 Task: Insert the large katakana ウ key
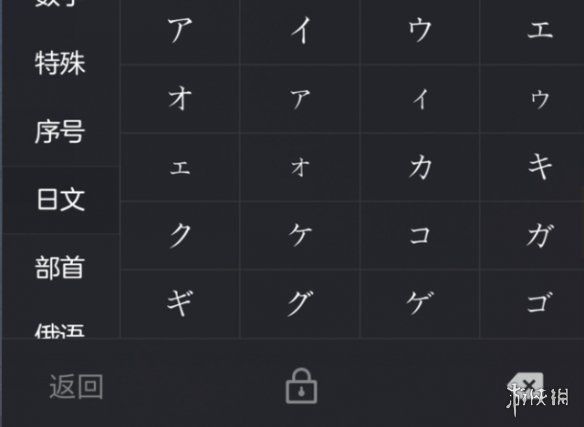coord(420,30)
